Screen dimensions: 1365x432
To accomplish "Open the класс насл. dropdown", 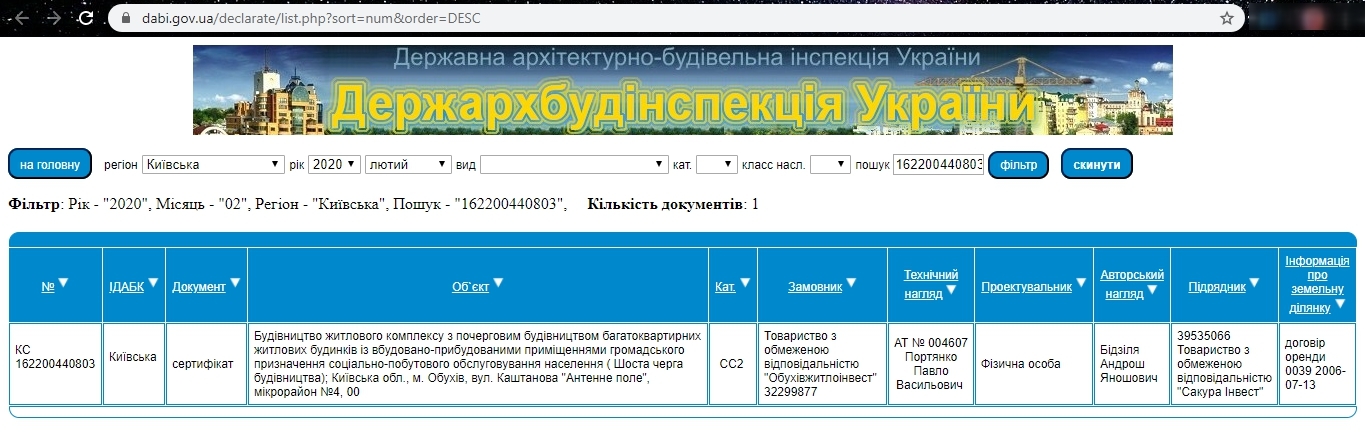I will (830, 164).
